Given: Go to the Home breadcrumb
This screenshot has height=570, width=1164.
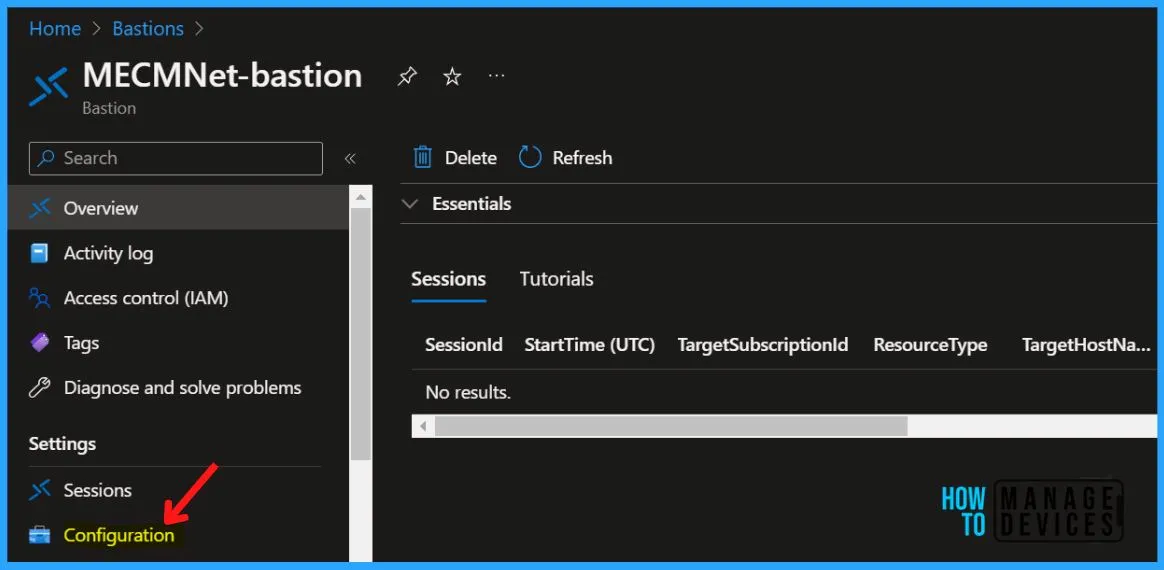Looking at the screenshot, I should [55, 29].
